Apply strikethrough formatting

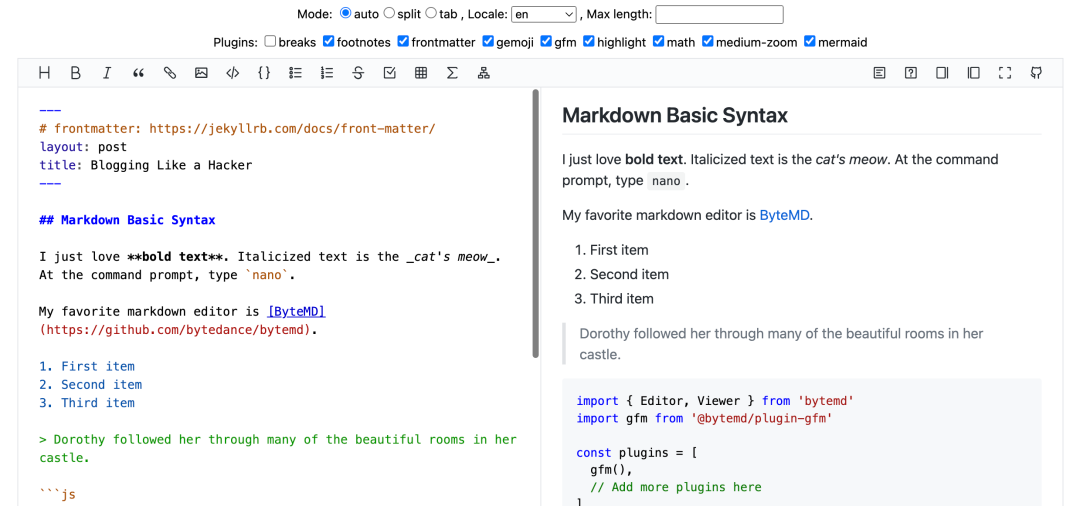358,73
